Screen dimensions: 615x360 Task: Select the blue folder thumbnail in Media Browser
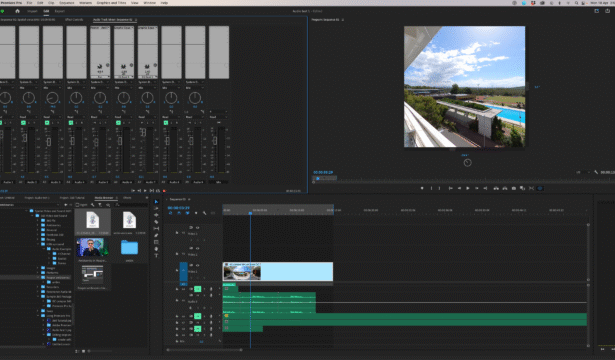(129, 247)
